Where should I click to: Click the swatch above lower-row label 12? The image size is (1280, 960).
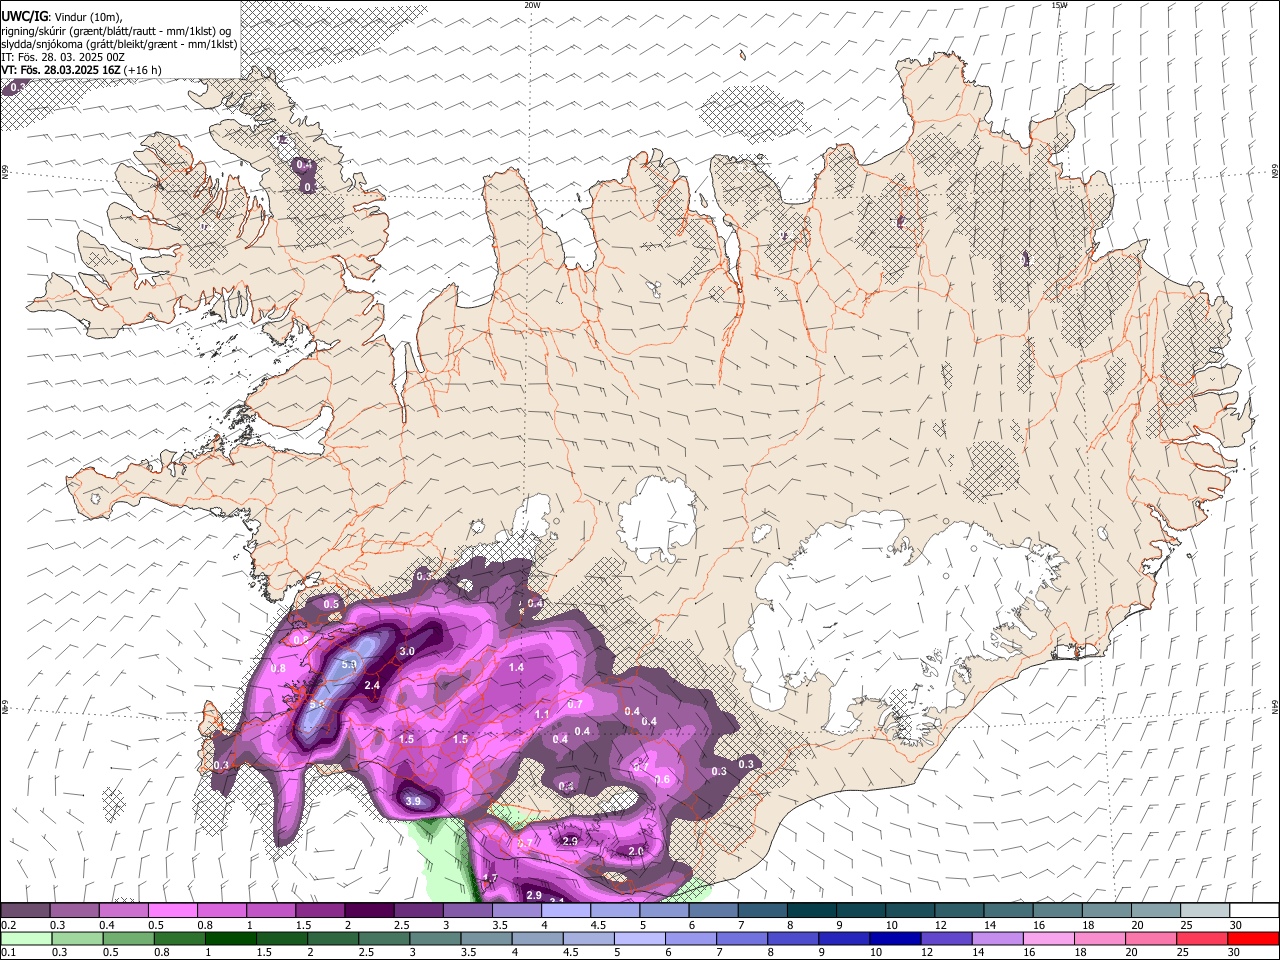coord(946,939)
